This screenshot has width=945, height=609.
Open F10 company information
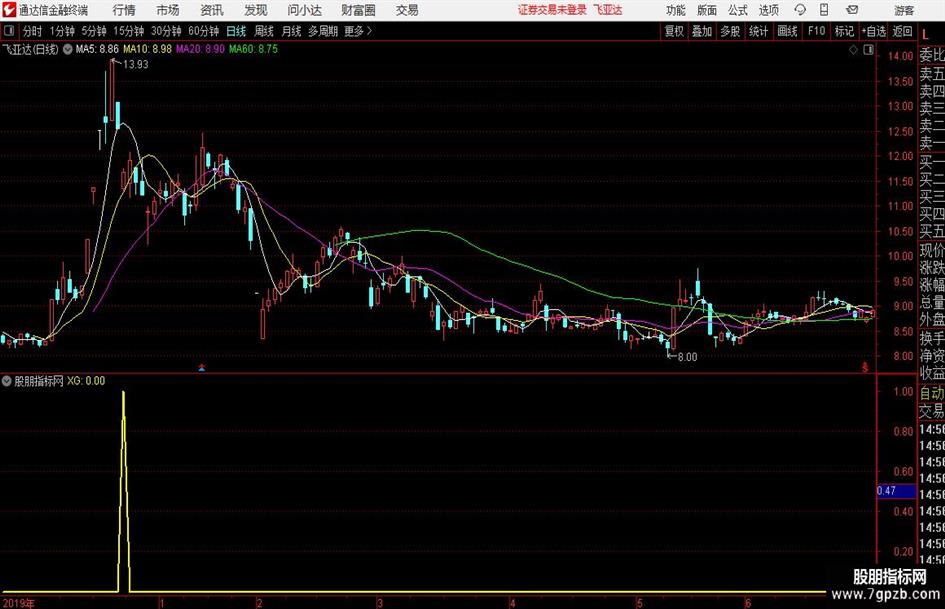pos(816,31)
